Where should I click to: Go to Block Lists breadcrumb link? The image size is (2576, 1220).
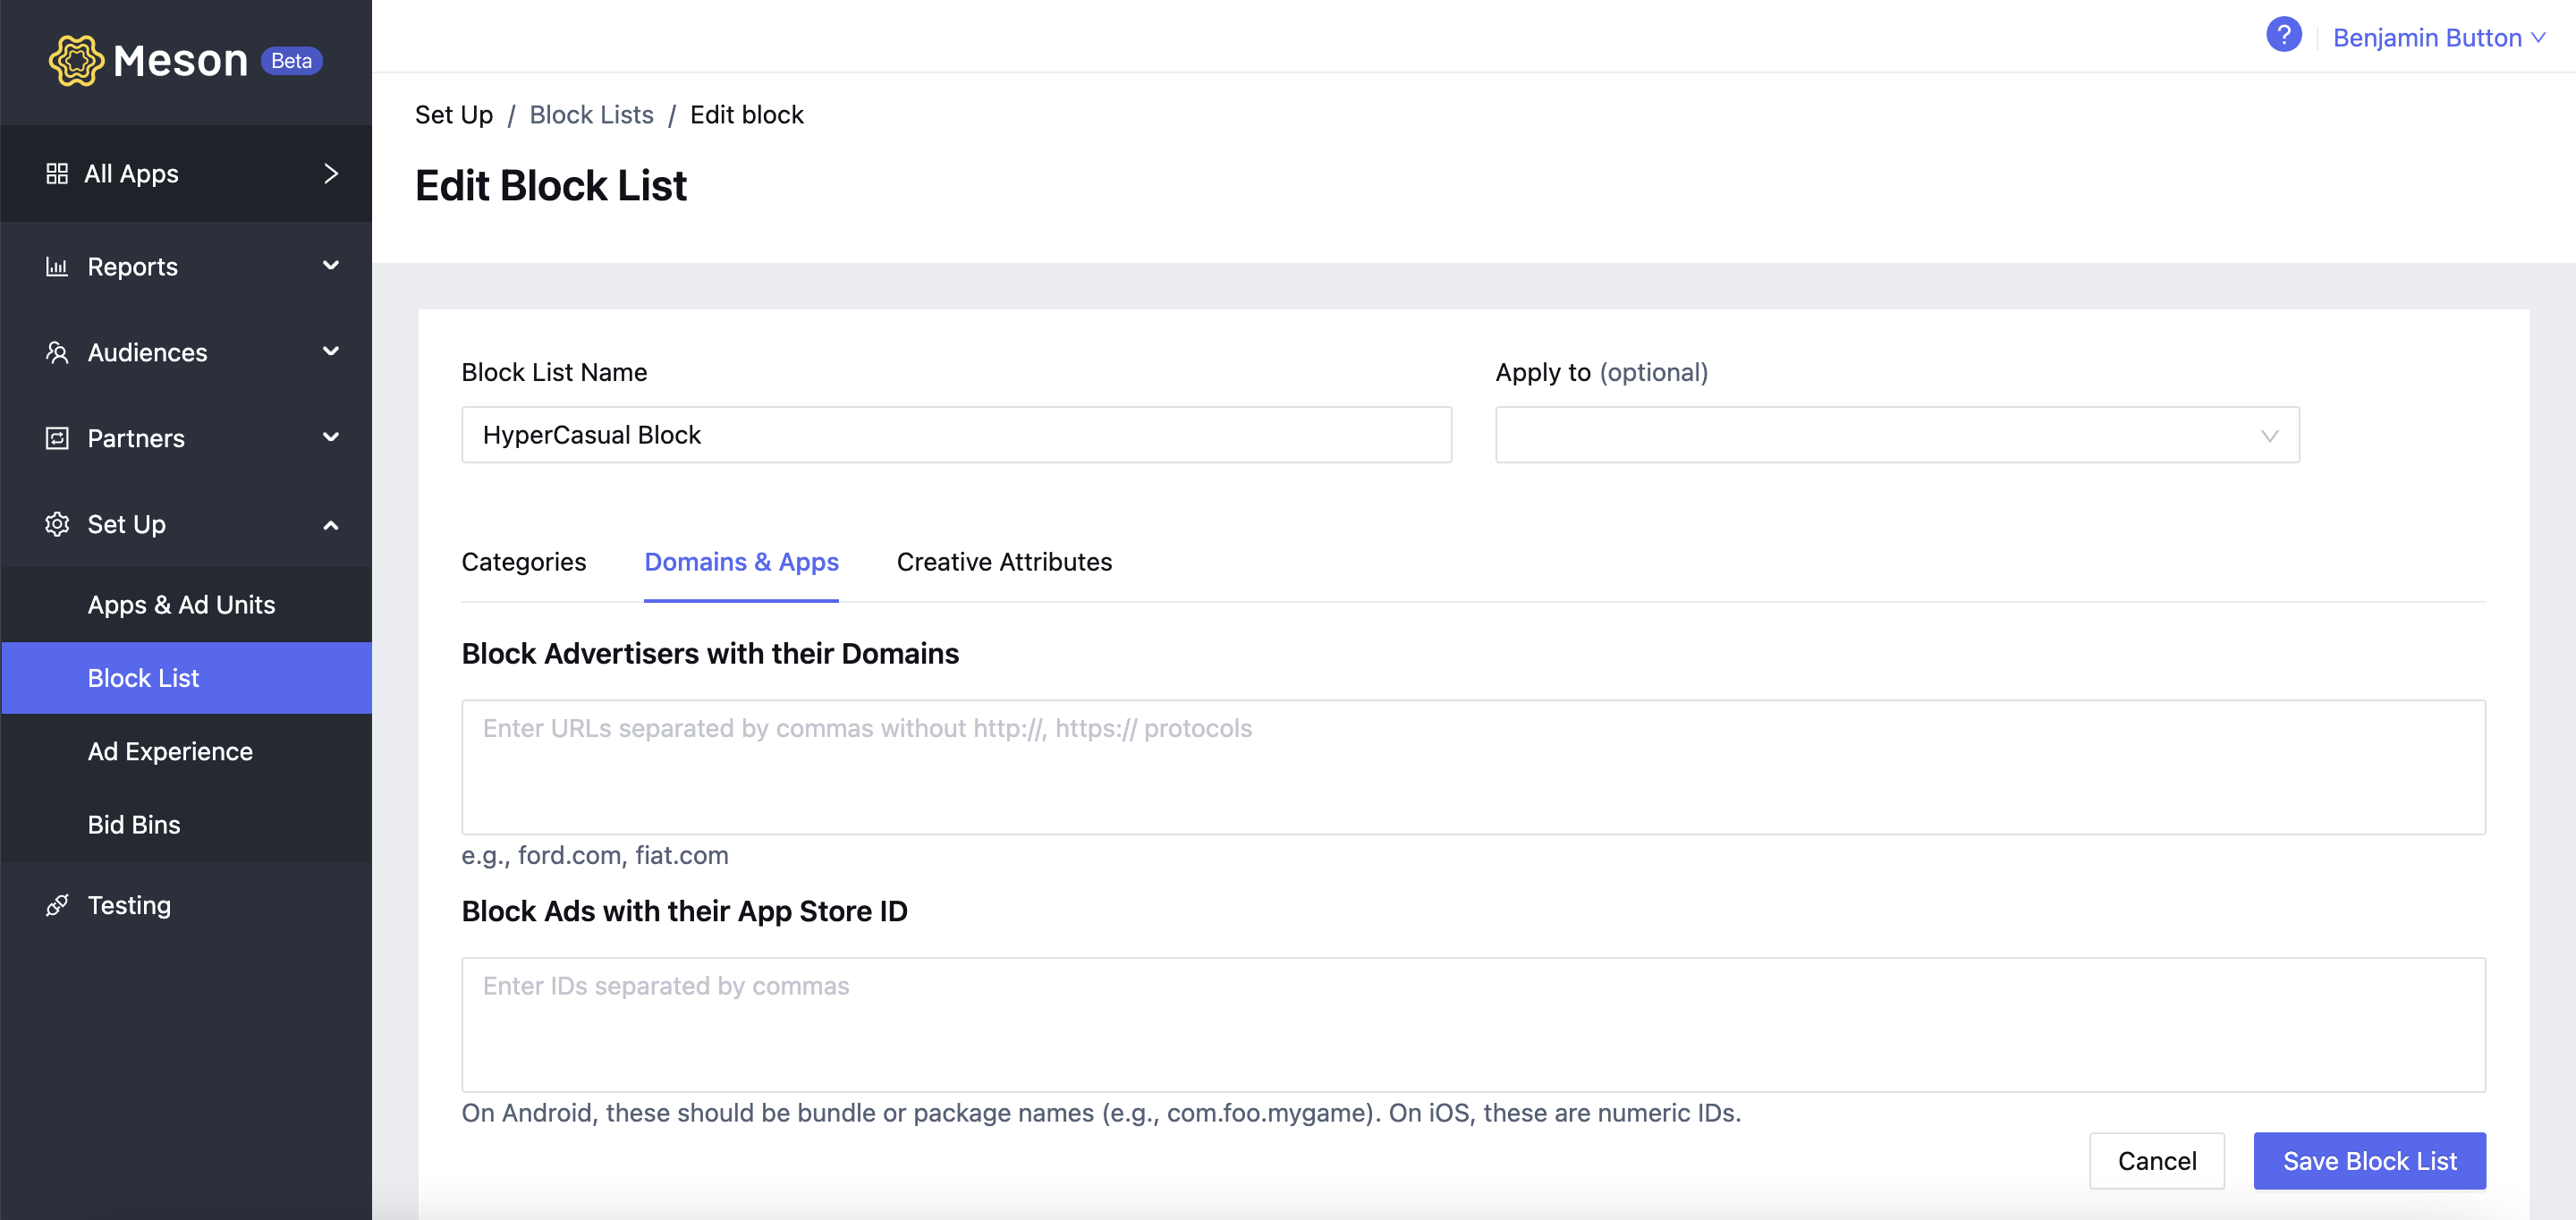(591, 115)
